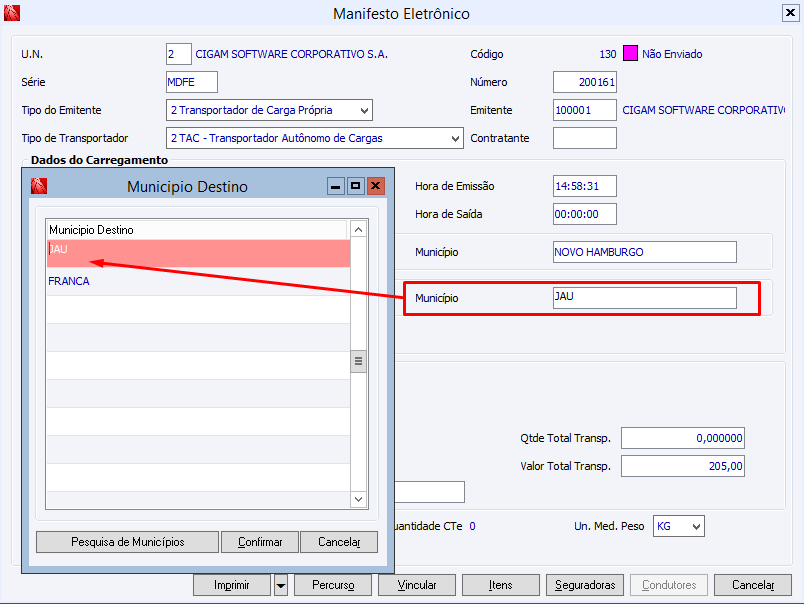The image size is (804, 604).
Task: Click the Imprimir button
Action: tap(232, 585)
